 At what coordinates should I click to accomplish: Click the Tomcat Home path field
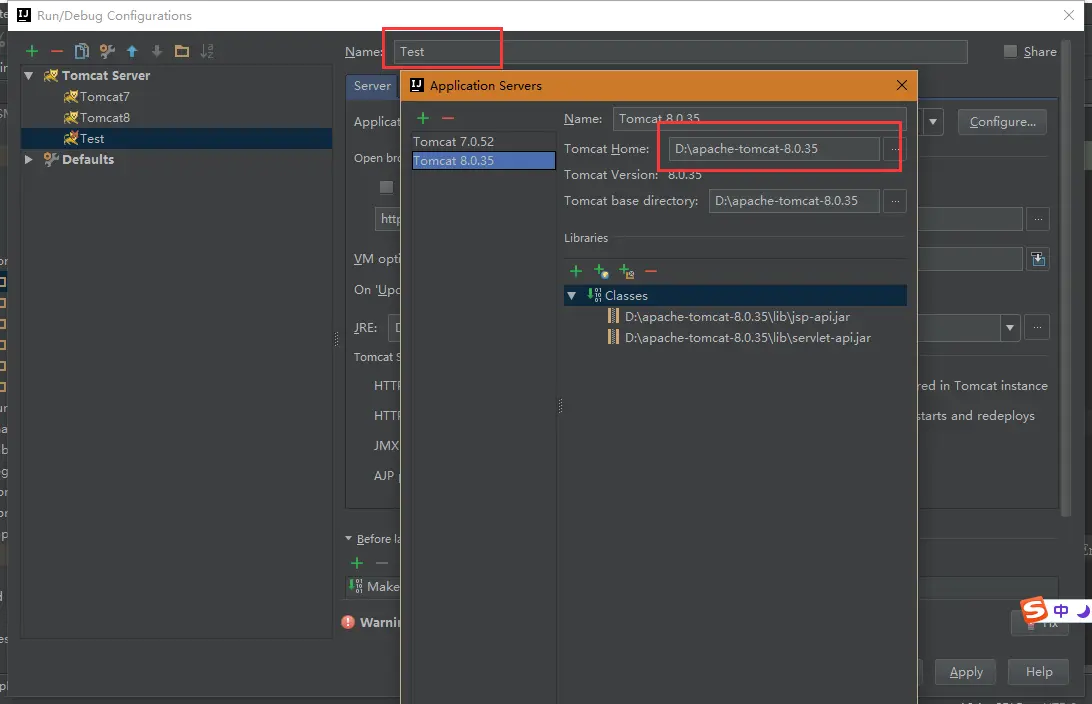[x=774, y=149]
